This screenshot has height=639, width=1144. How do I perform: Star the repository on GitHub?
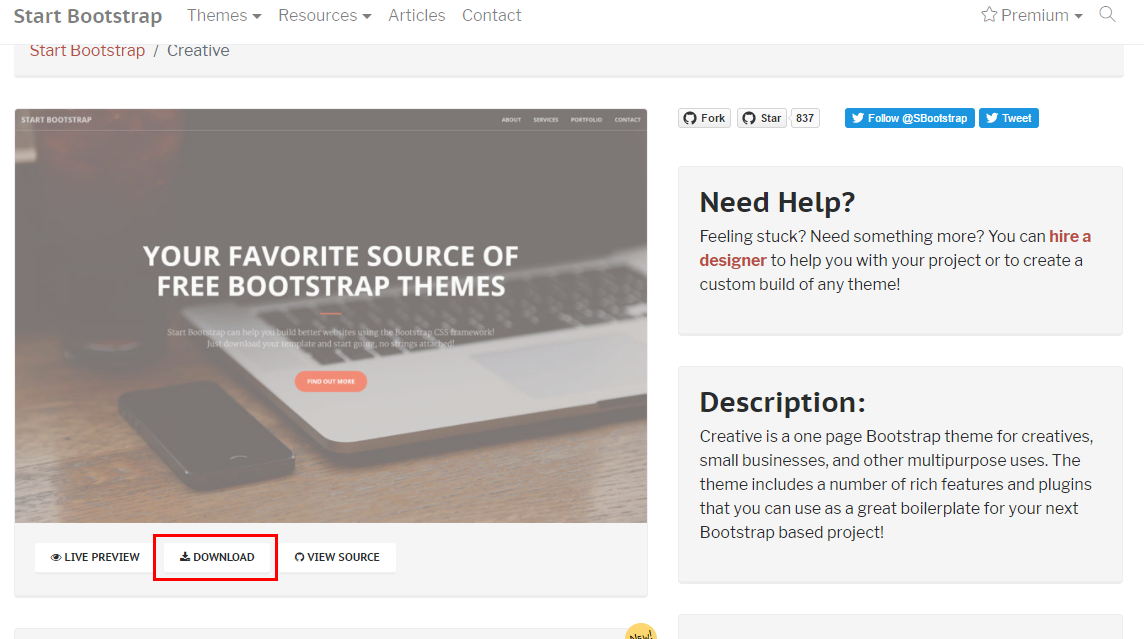point(762,118)
